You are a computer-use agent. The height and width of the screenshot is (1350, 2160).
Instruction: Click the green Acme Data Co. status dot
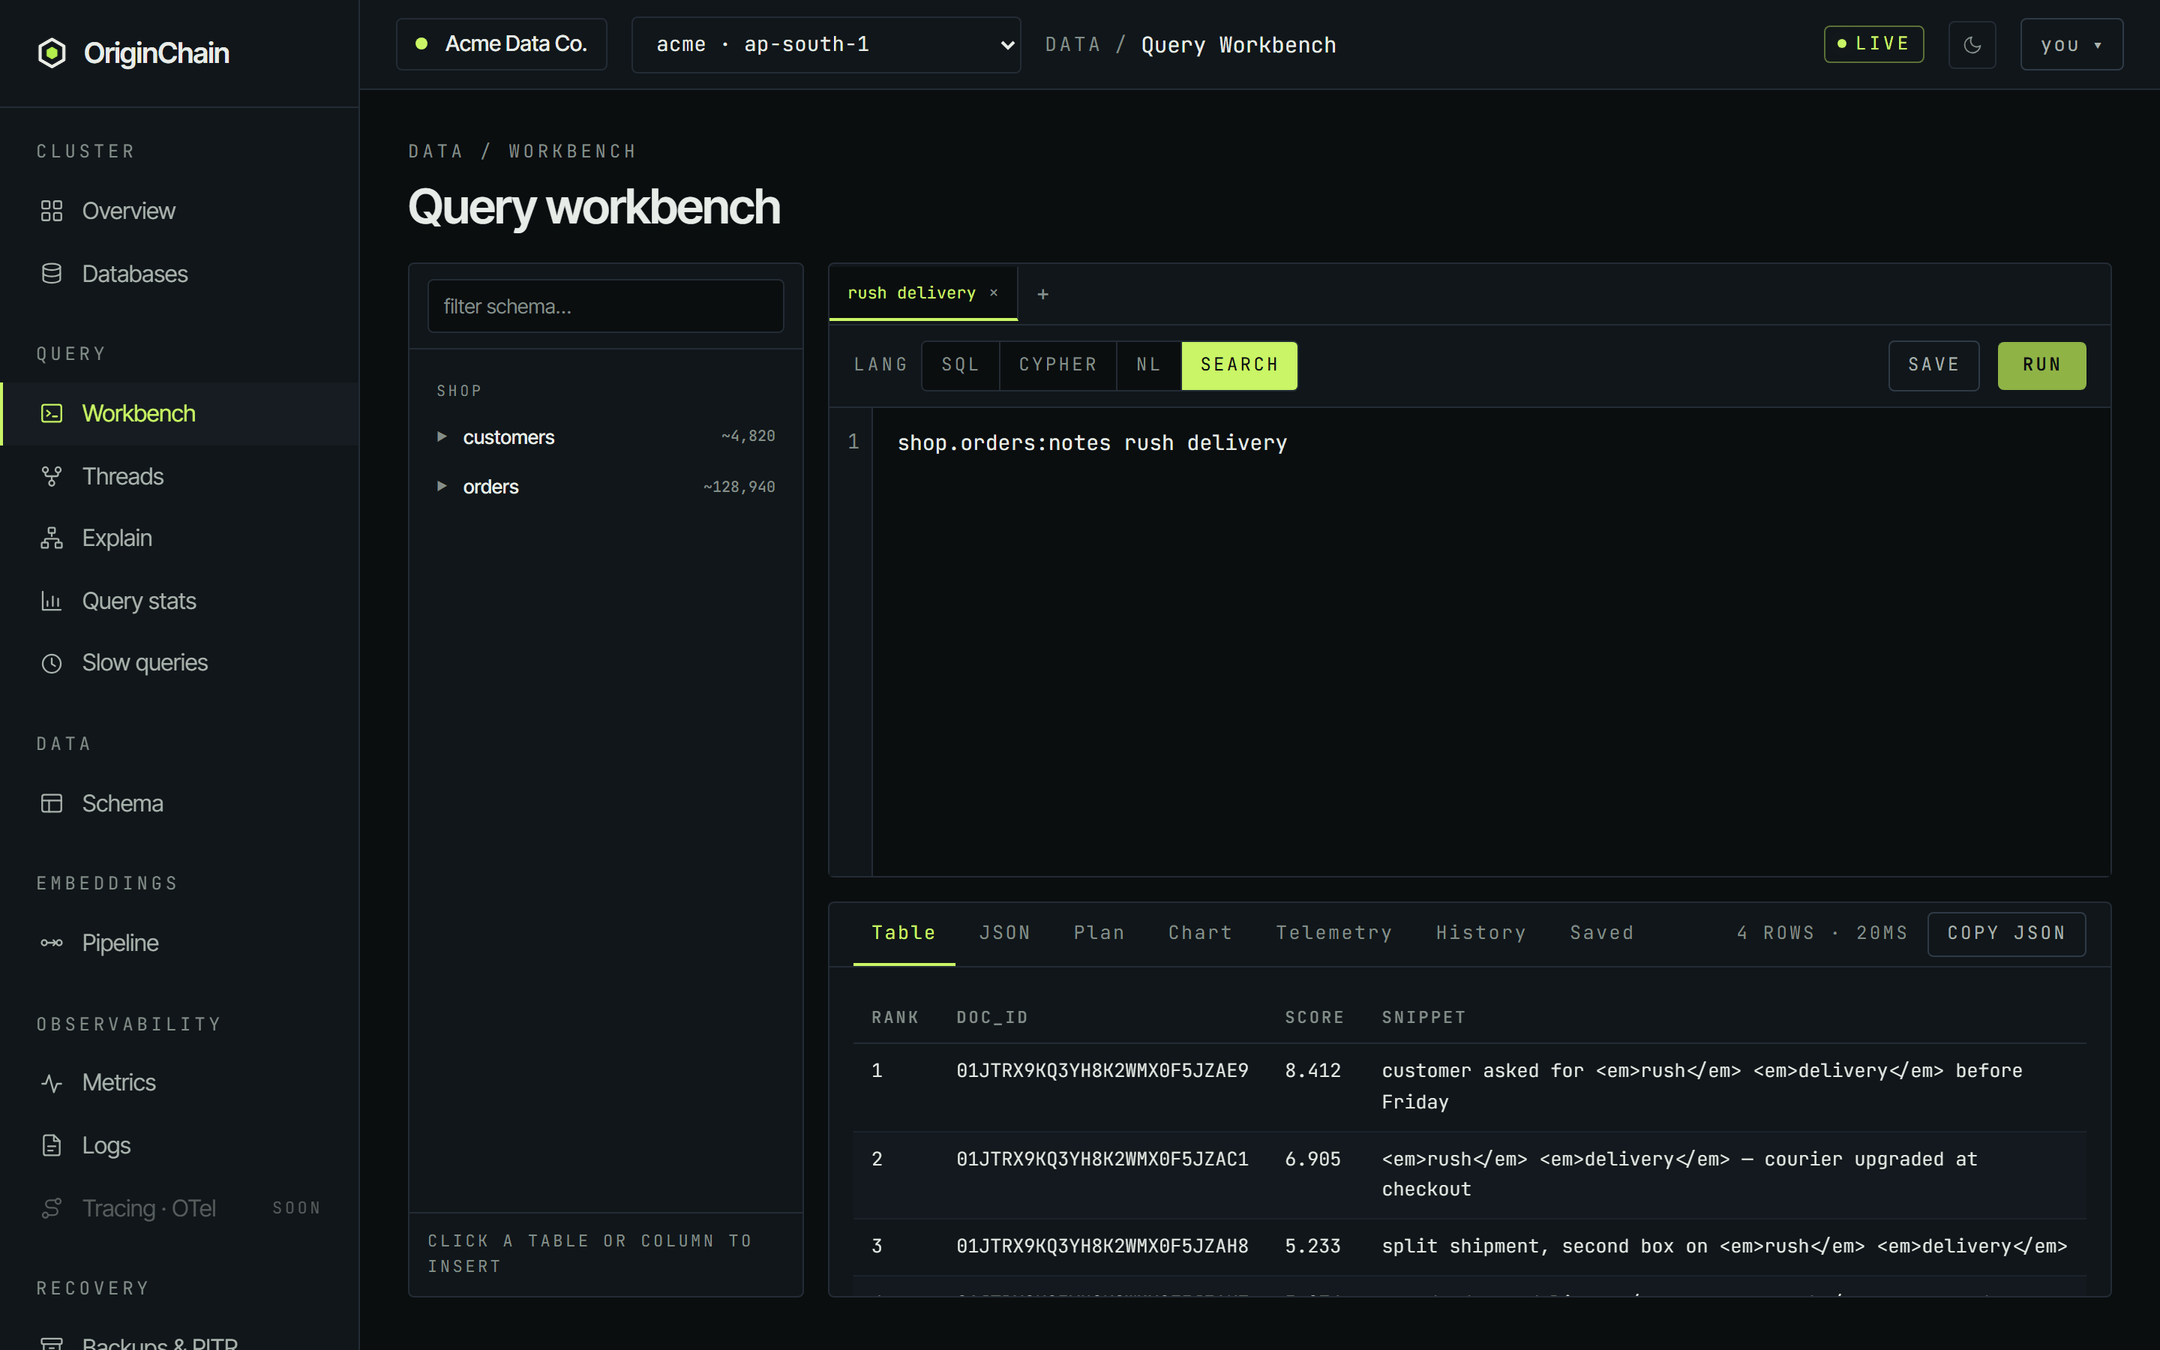(x=422, y=44)
